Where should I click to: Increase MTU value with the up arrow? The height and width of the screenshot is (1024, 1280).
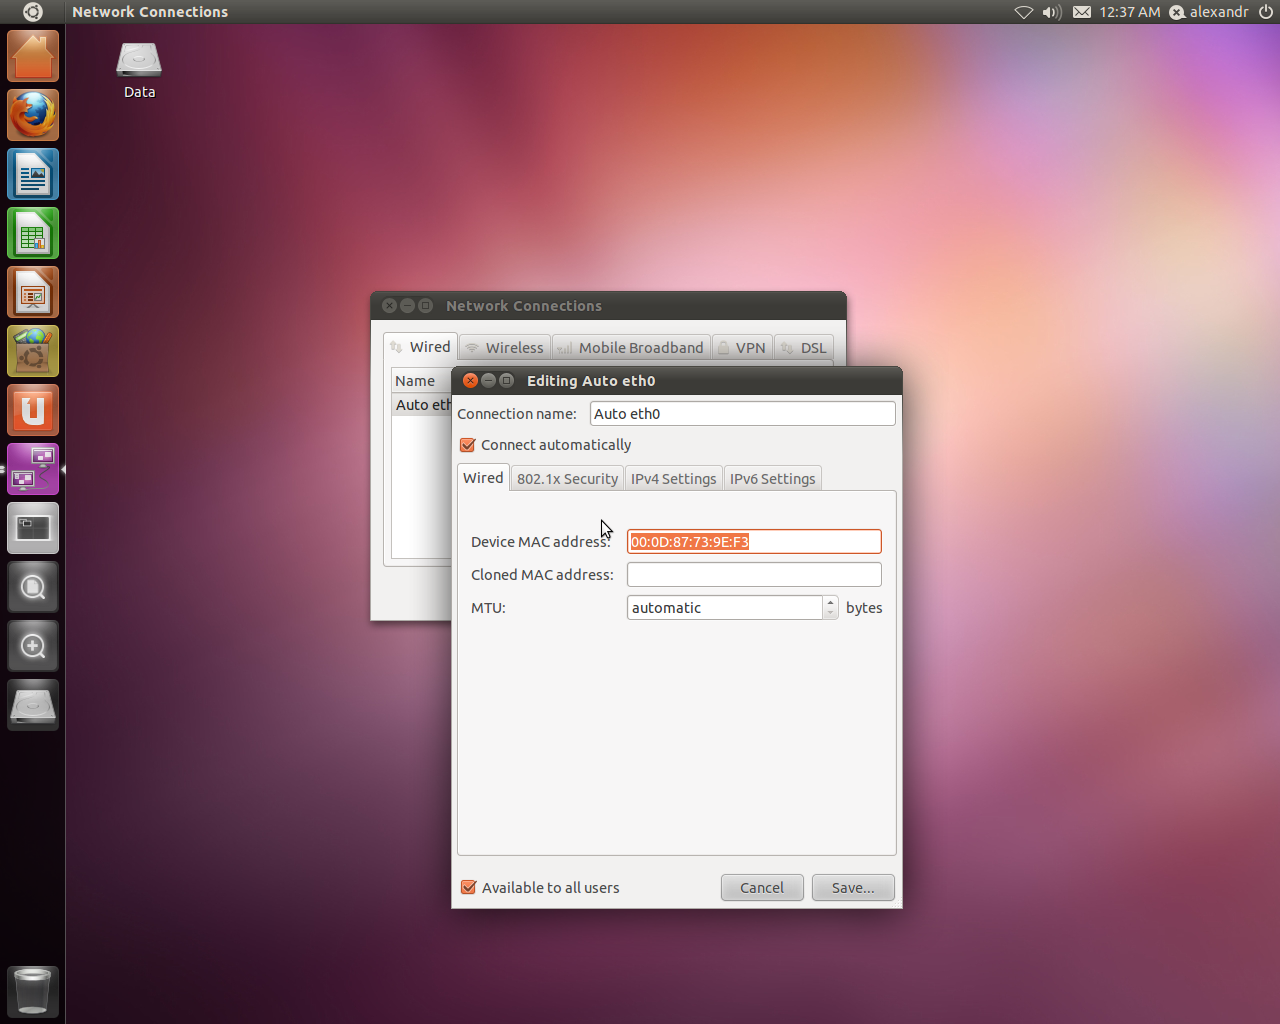click(x=830, y=602)
